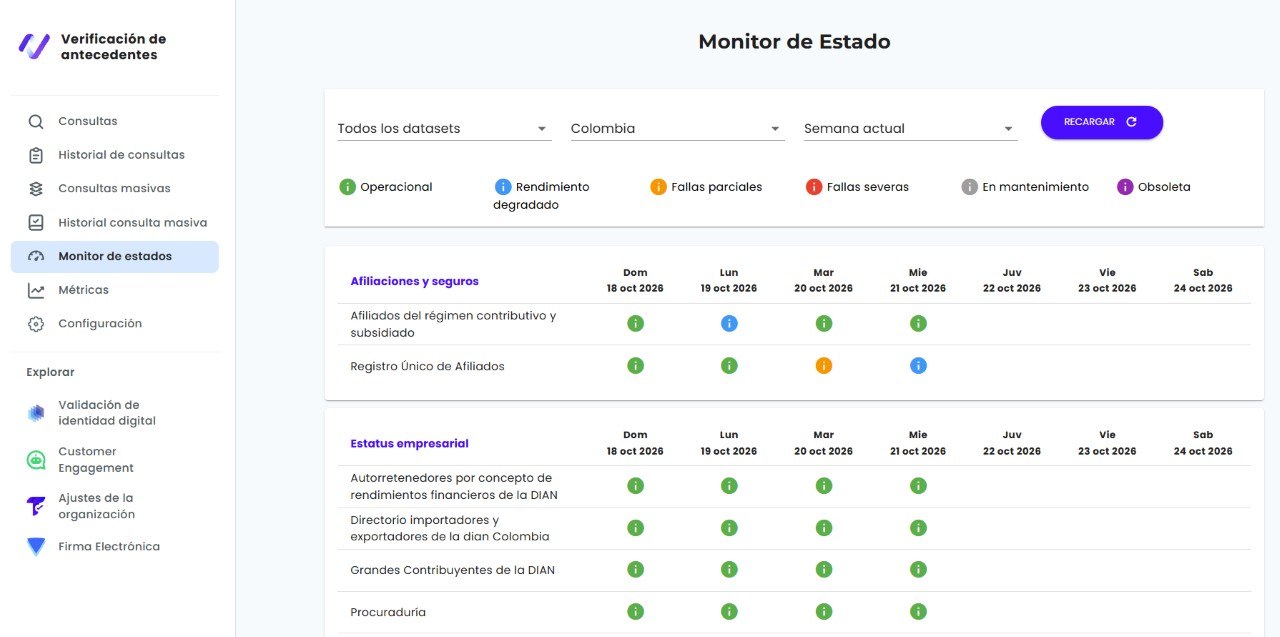The height and width of the screenshot is (637, 1280).
Task: Click blue Lun status icon for Afiliados del régimen contributivo
Action: click(x=729, y=323)
